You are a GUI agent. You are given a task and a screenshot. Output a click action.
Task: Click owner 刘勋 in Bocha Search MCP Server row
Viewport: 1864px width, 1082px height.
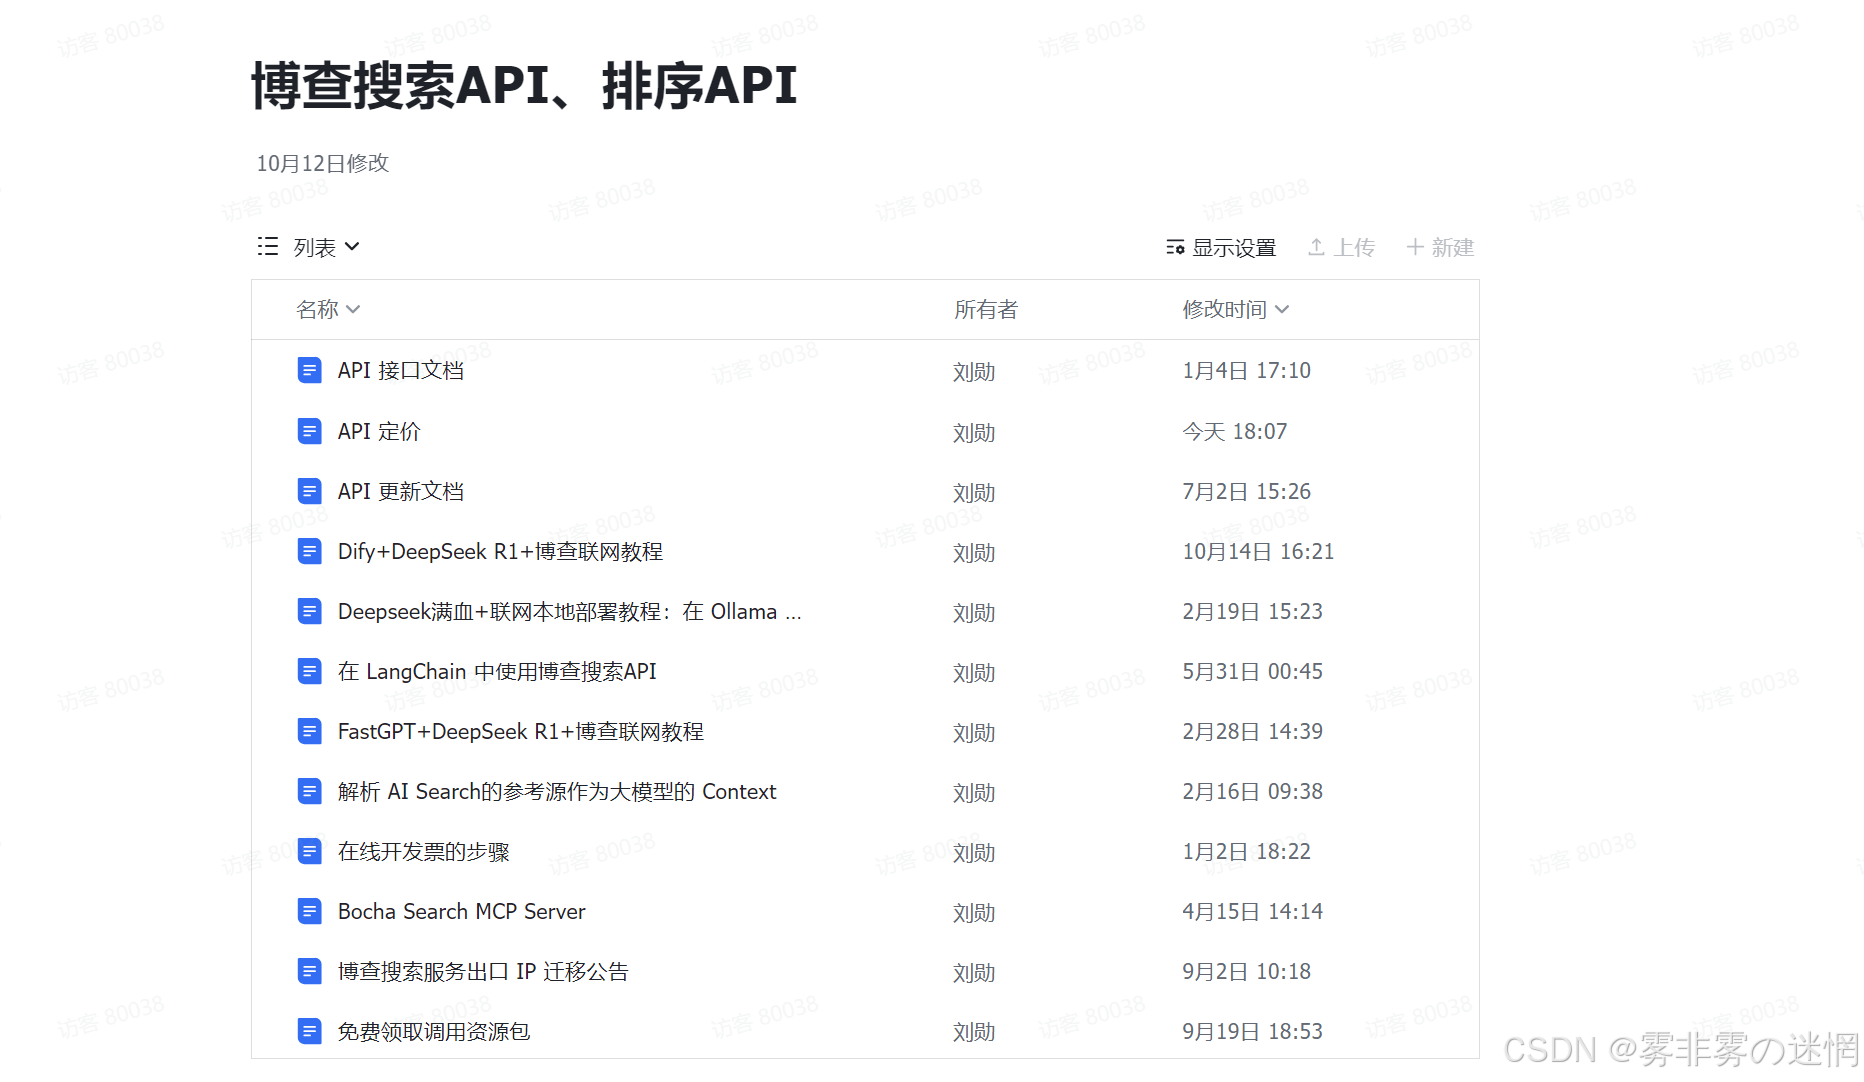click(x=974, y=913)
